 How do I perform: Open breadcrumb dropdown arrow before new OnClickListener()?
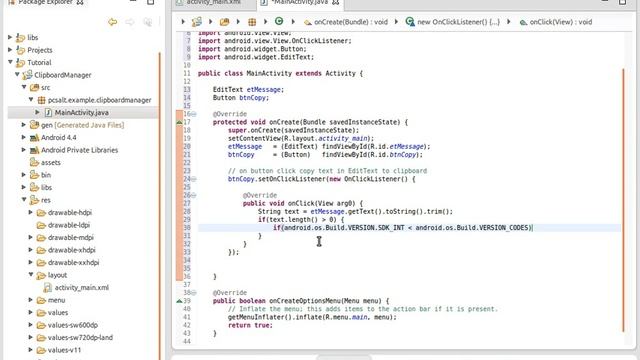tap(396, 22)
